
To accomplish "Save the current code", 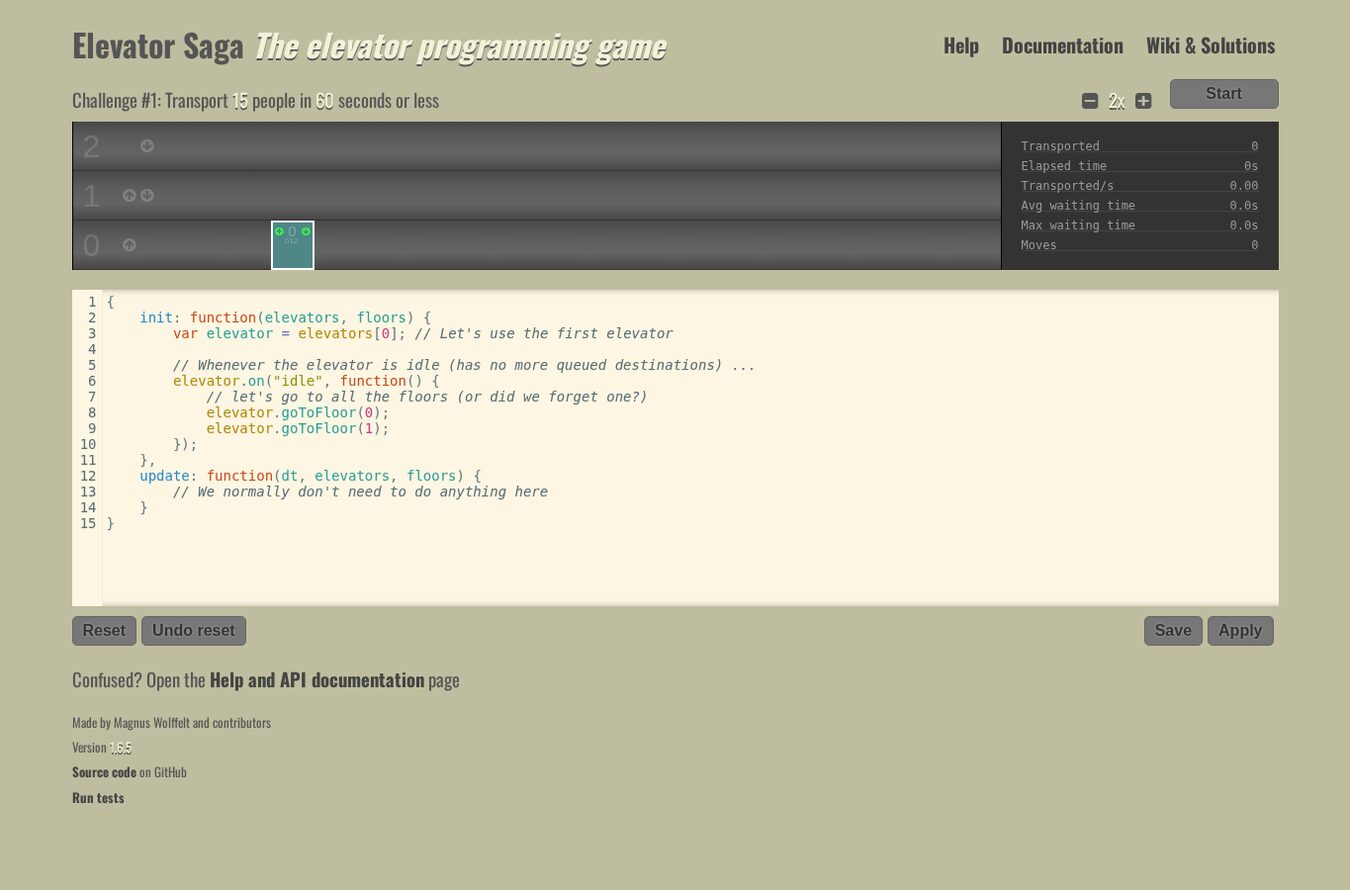I will coord(1173,631).
